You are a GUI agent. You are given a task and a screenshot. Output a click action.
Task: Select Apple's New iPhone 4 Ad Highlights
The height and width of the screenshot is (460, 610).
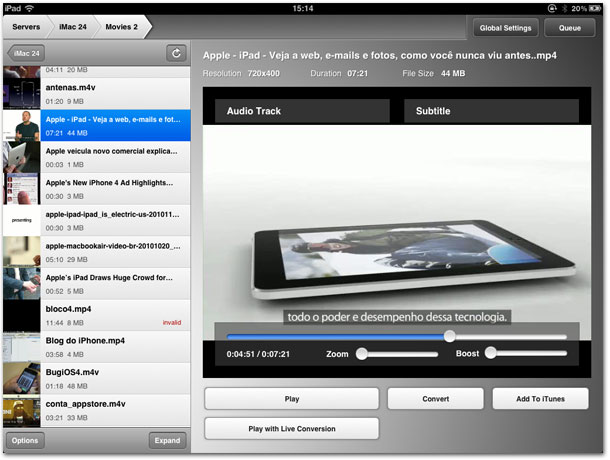tap(96, 189)
